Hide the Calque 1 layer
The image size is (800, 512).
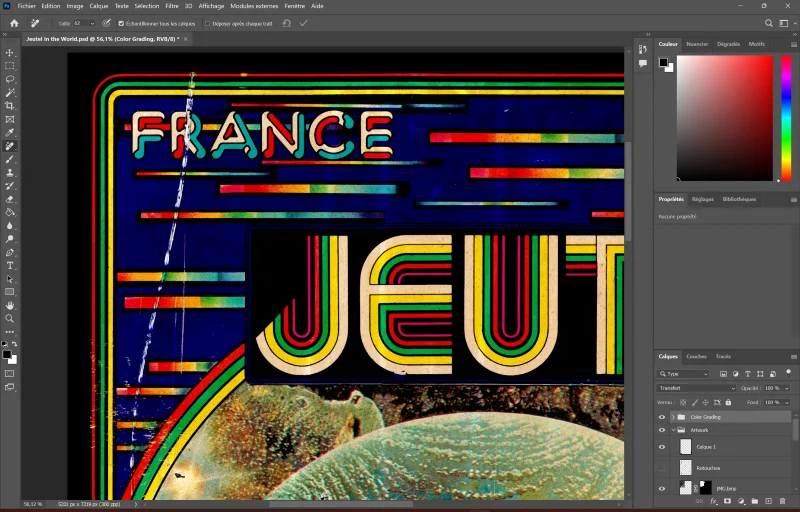(x=661, y=447)
